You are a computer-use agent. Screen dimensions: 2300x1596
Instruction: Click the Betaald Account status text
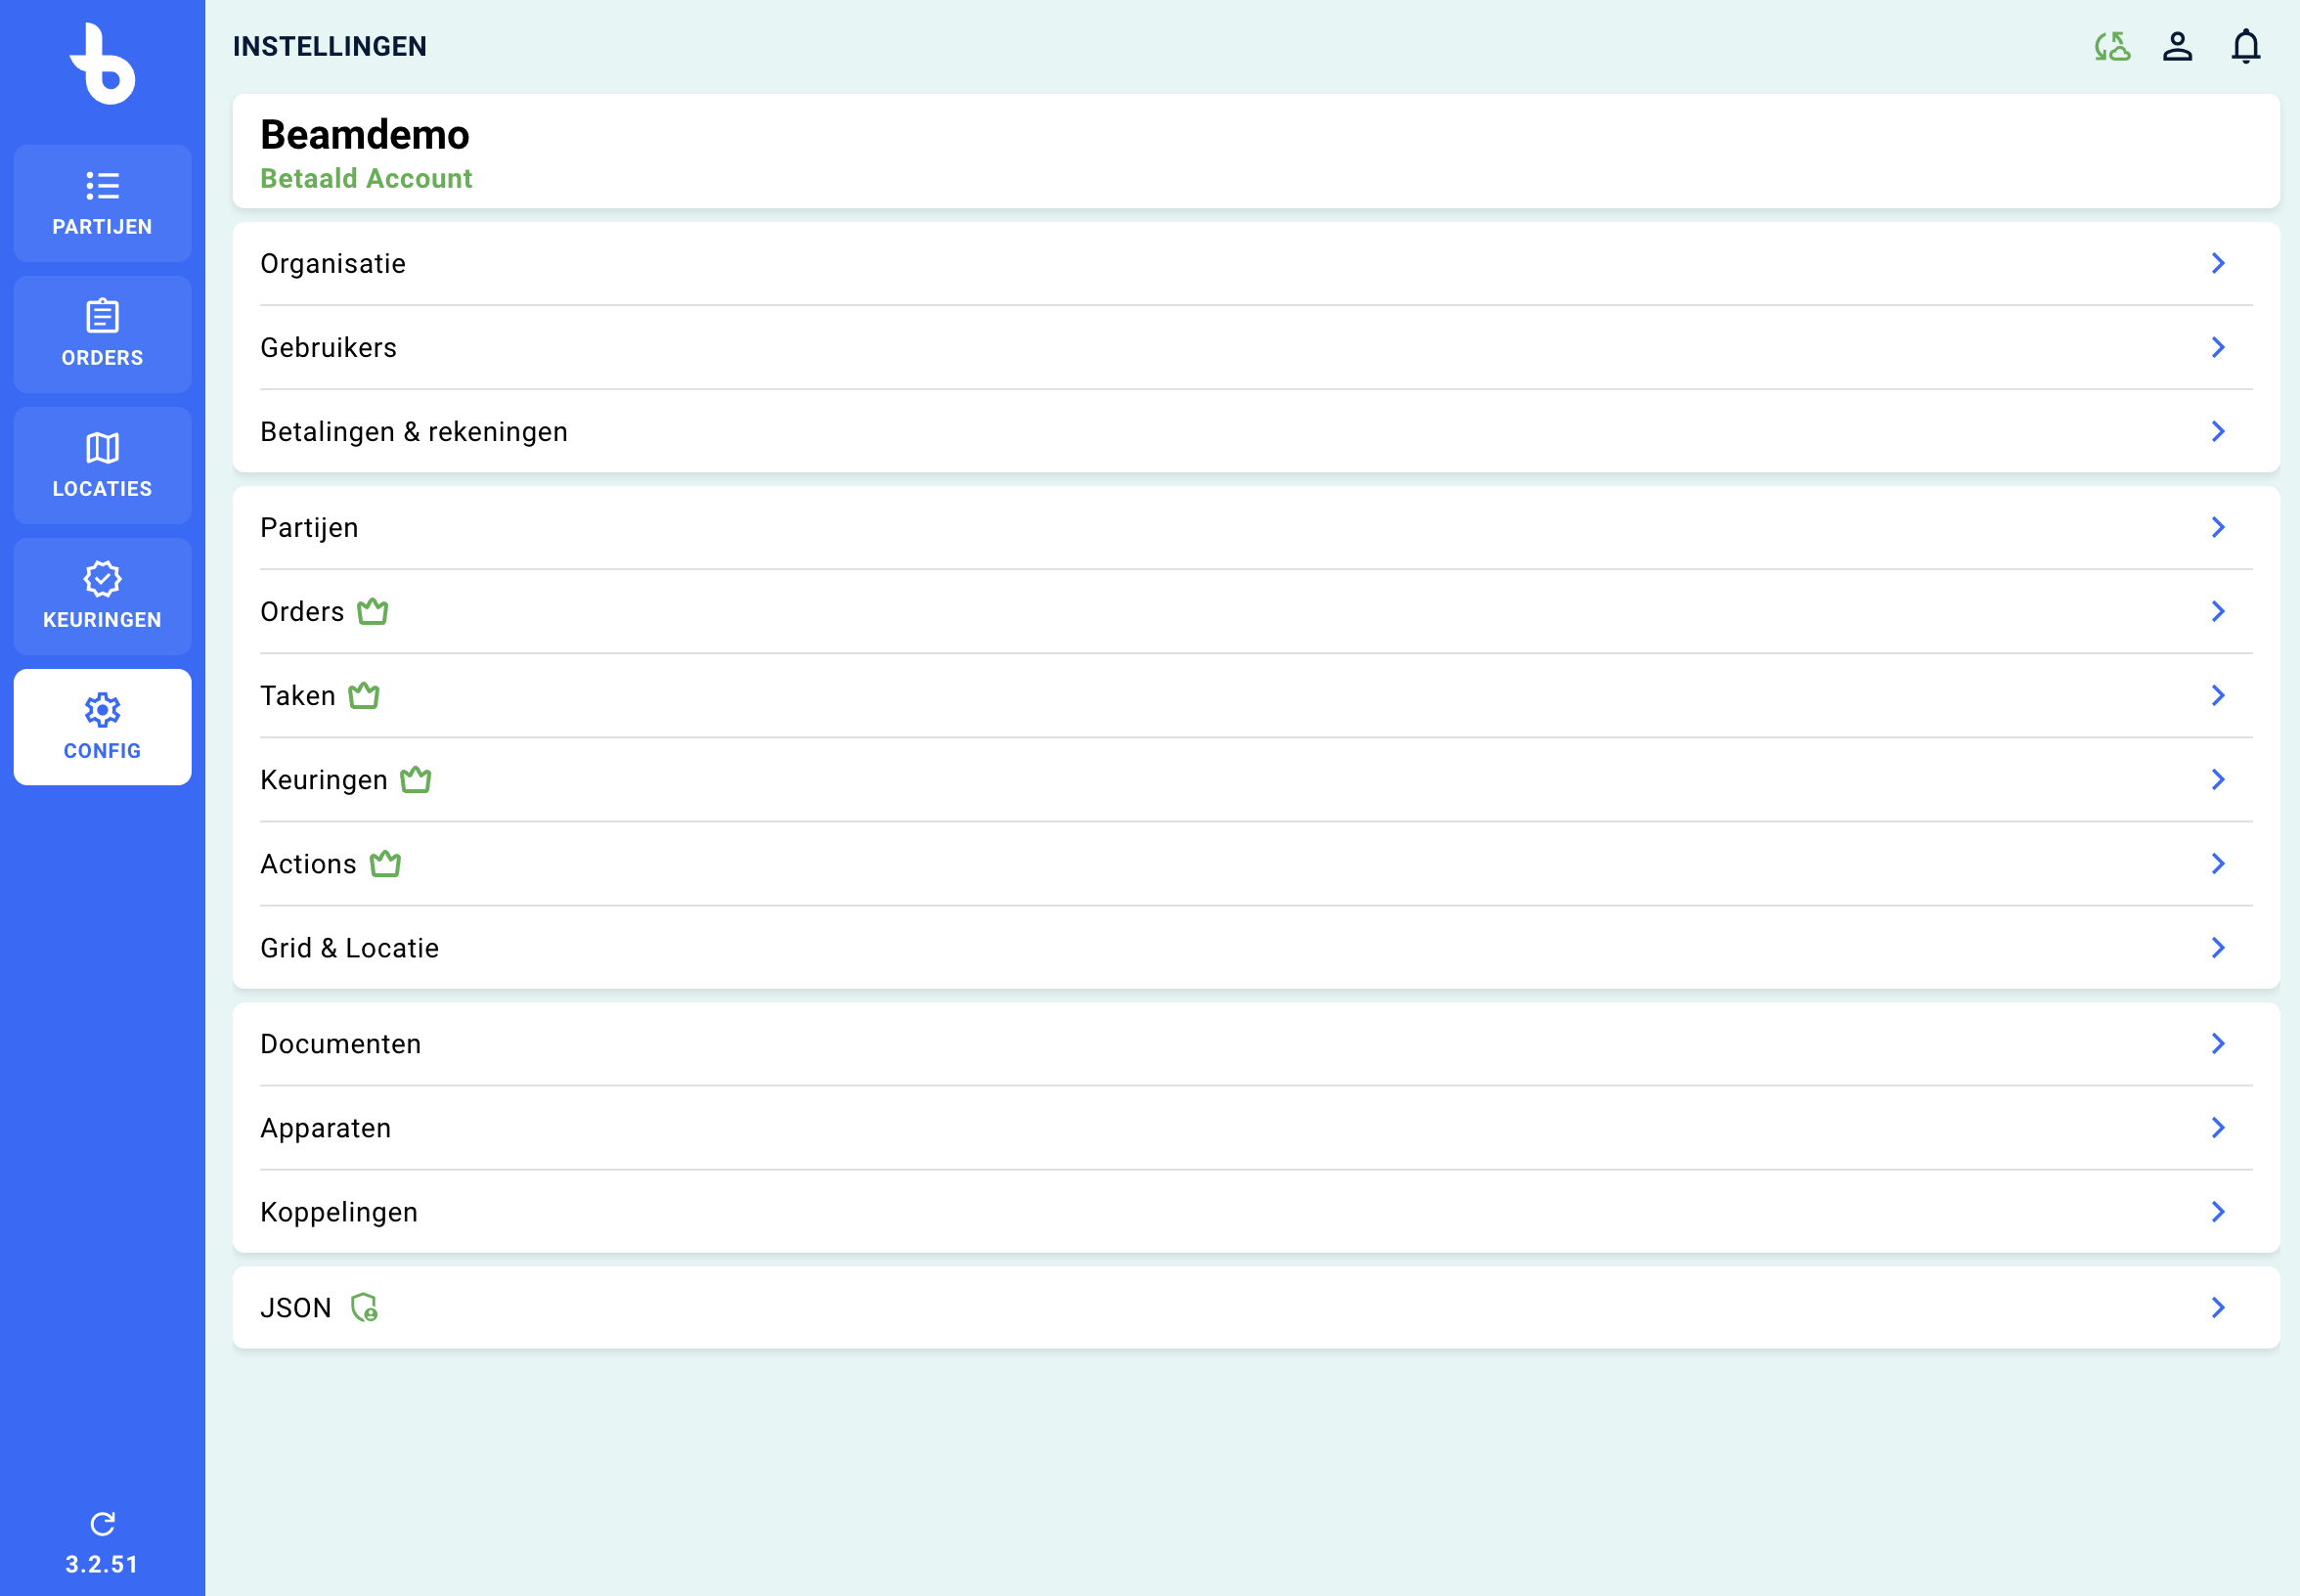(366, 178)
